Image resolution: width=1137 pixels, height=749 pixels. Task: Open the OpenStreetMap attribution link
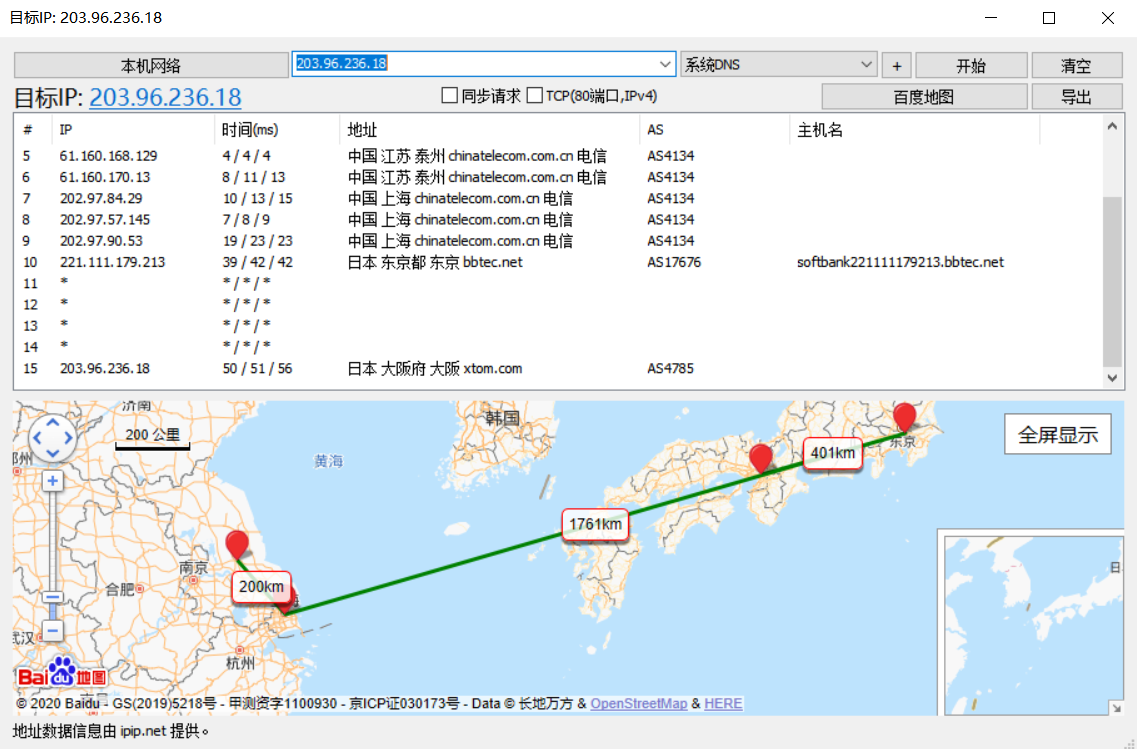point(638,704)
